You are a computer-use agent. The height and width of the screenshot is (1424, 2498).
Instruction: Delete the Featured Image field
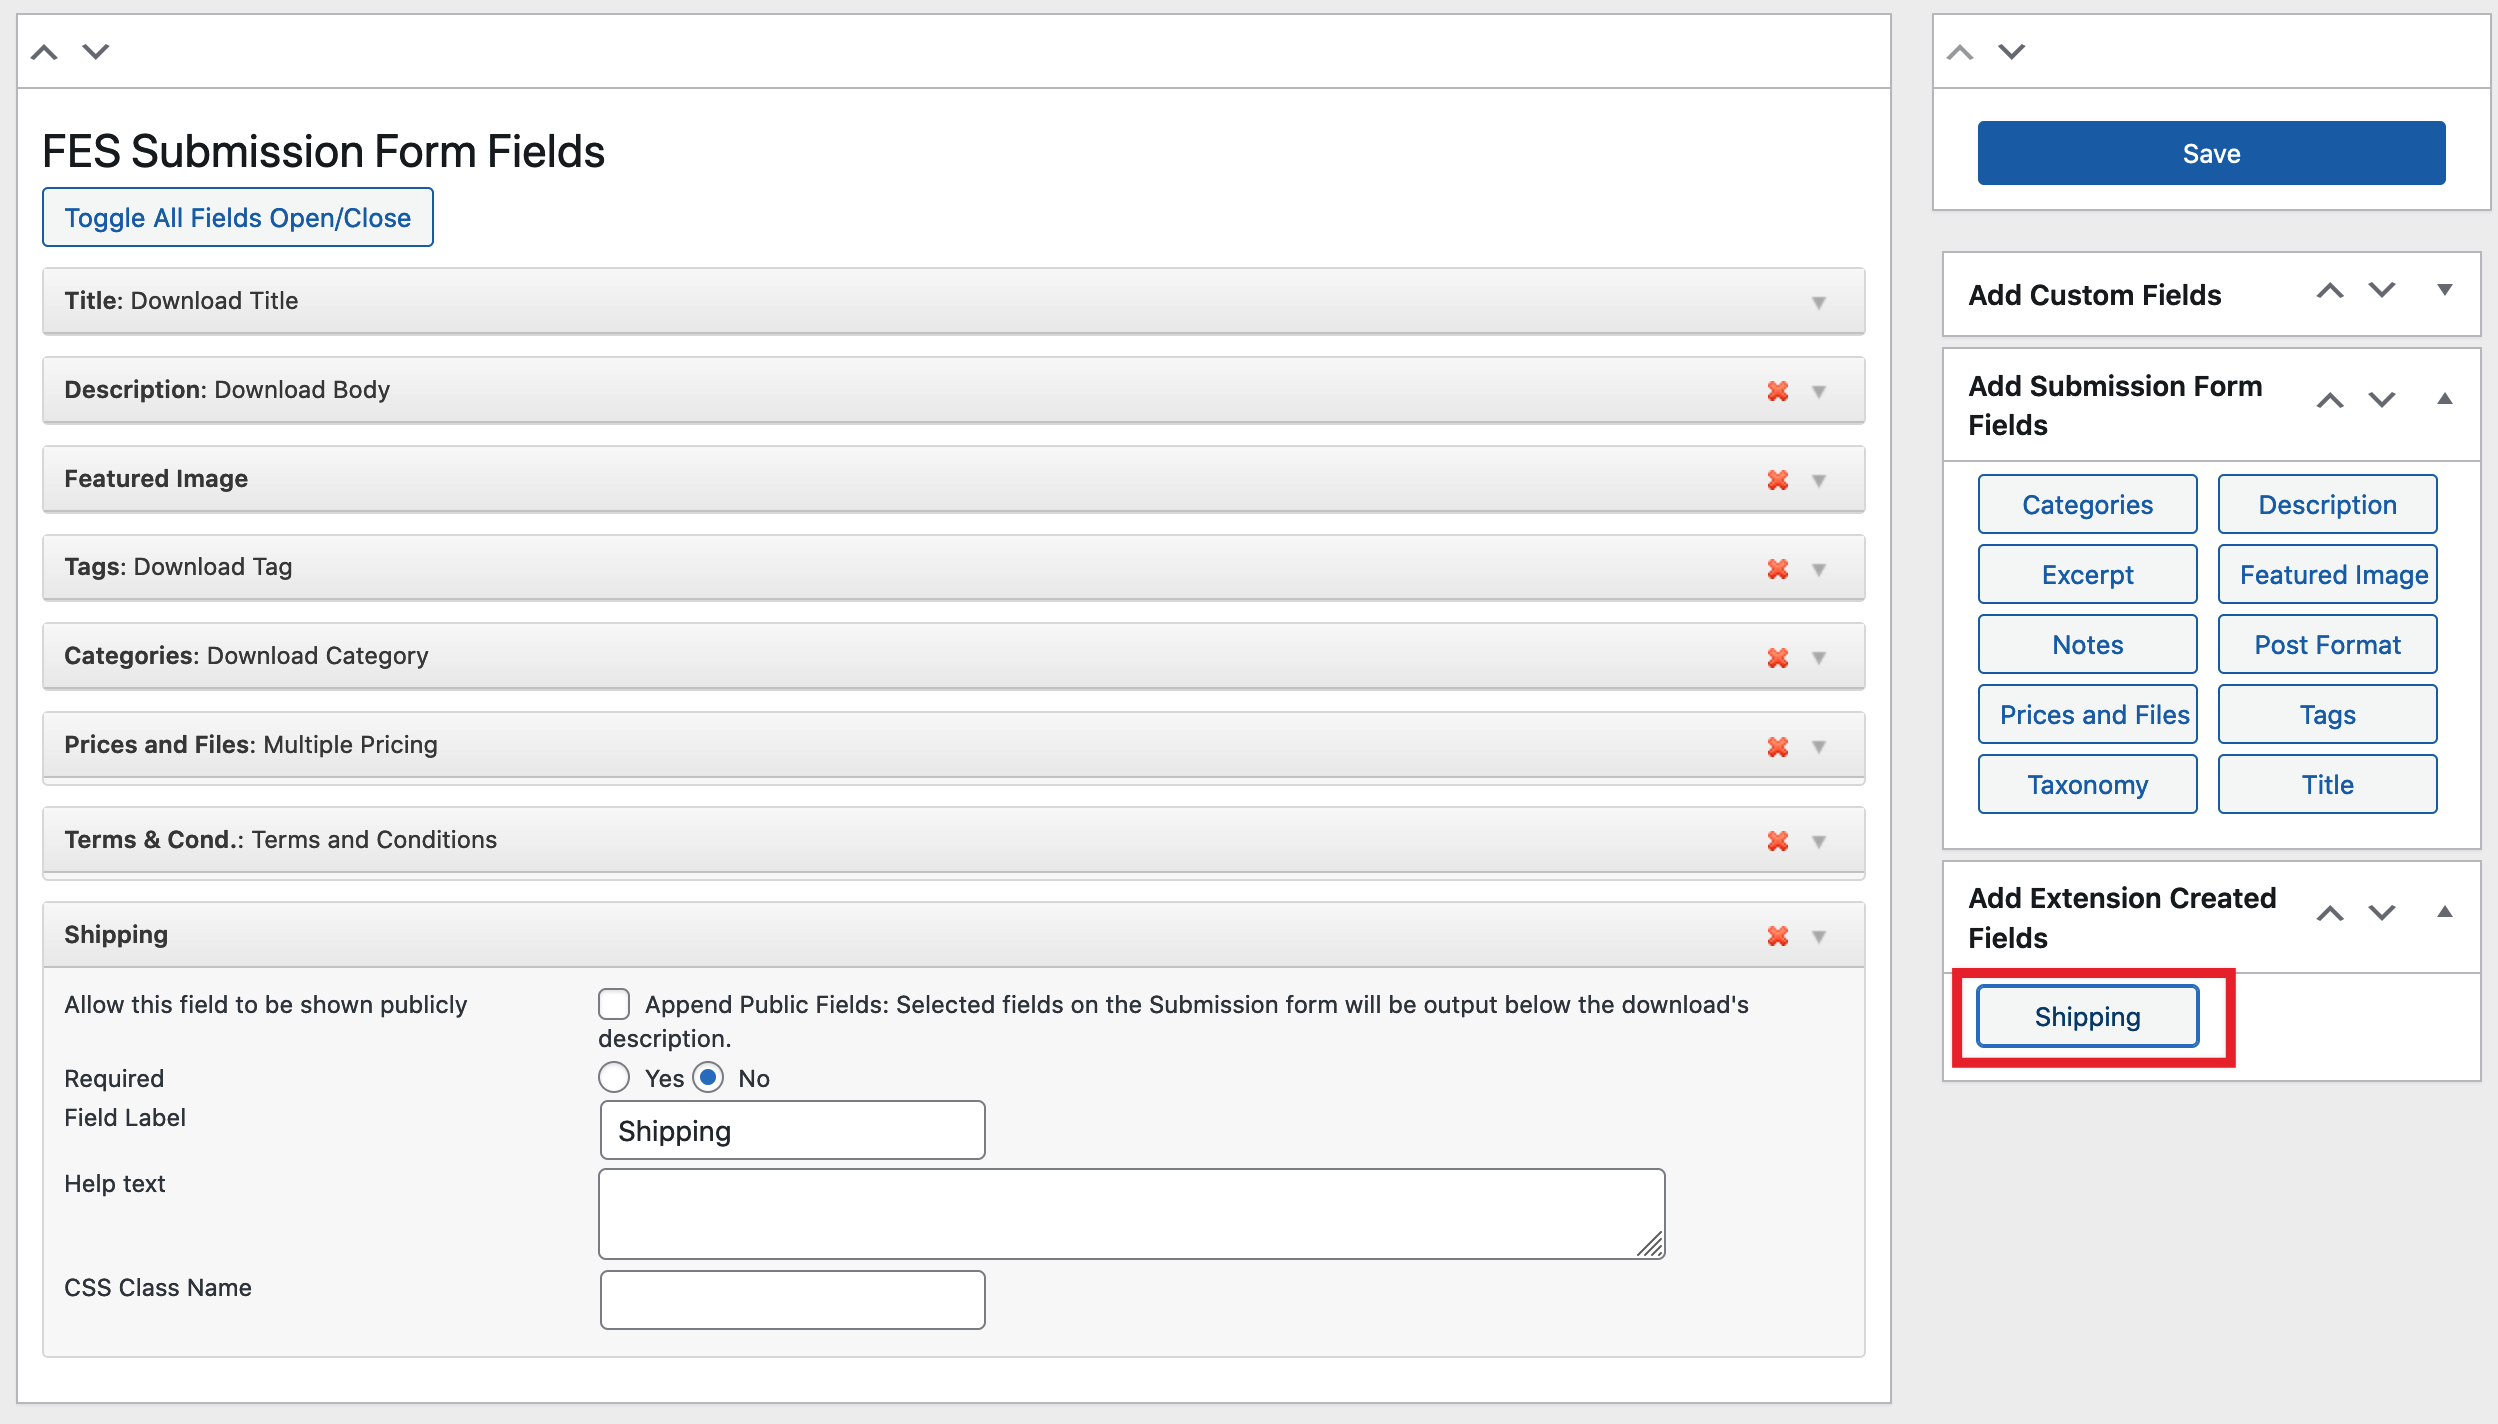tap(1777, 480)
